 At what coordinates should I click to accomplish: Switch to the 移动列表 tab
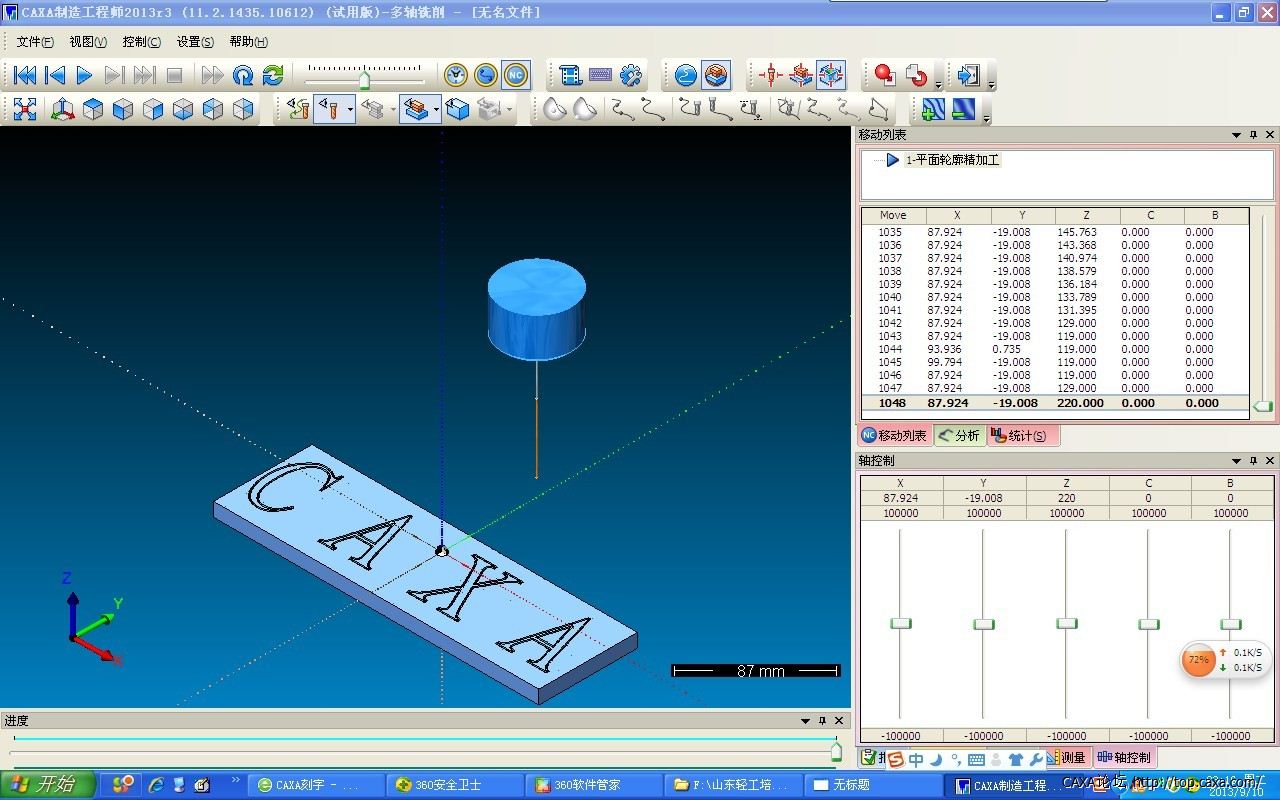tap(894, 435)
